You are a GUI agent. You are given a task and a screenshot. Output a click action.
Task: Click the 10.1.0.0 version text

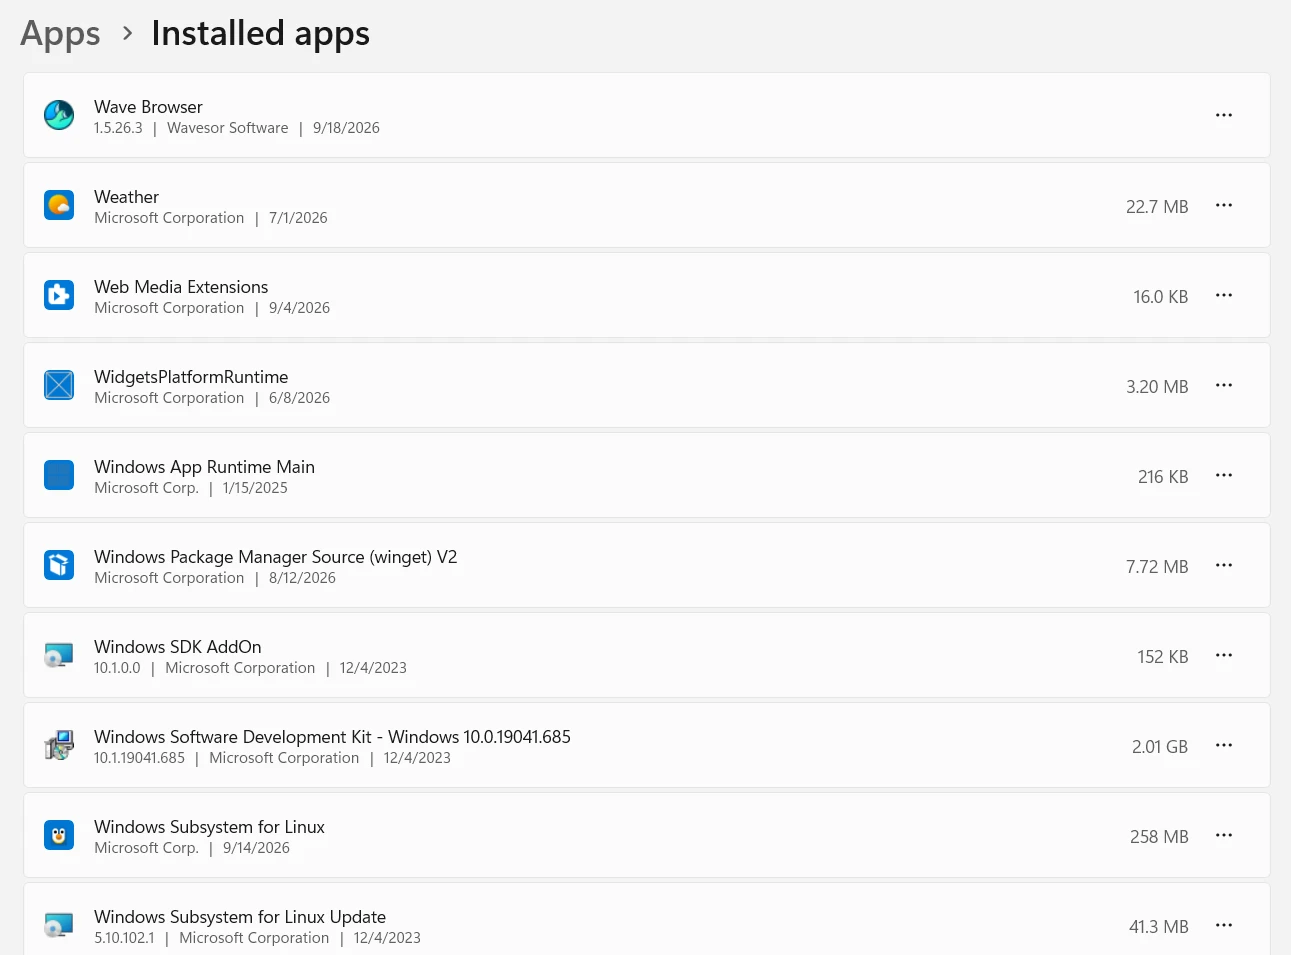coord(117,668)
